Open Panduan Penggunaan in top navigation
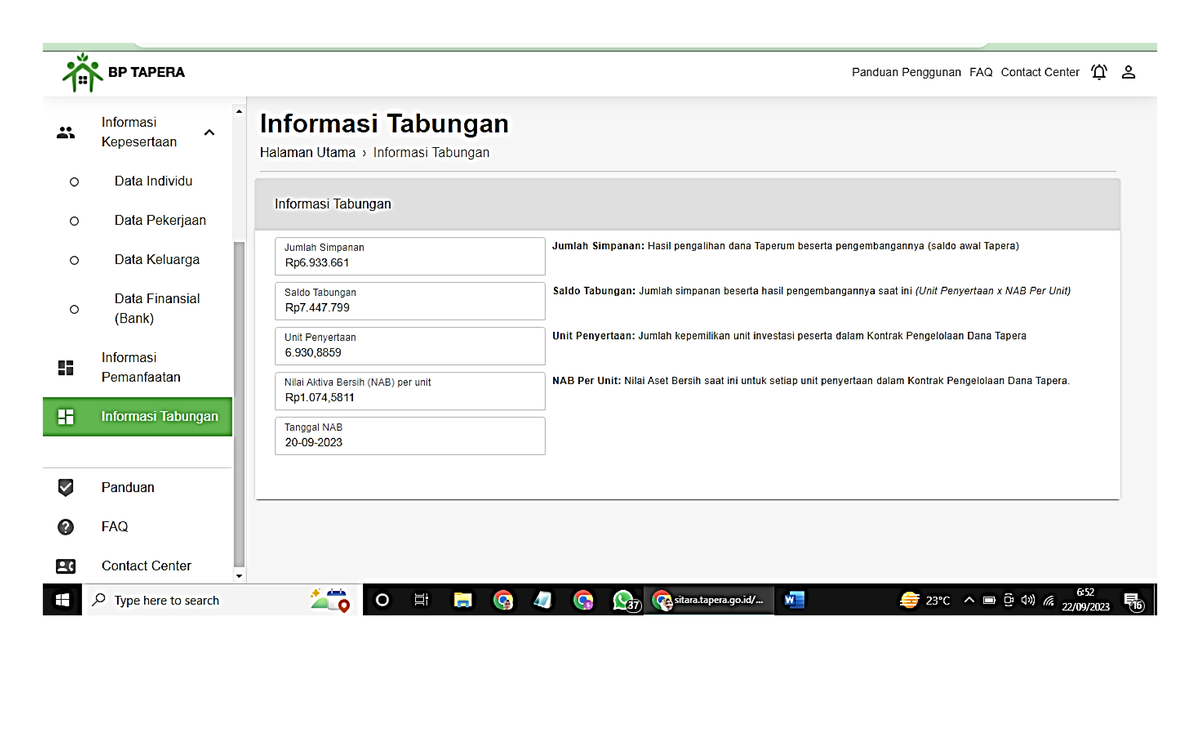Screen dimensions: 1200x729 click(x=905, y=72)
